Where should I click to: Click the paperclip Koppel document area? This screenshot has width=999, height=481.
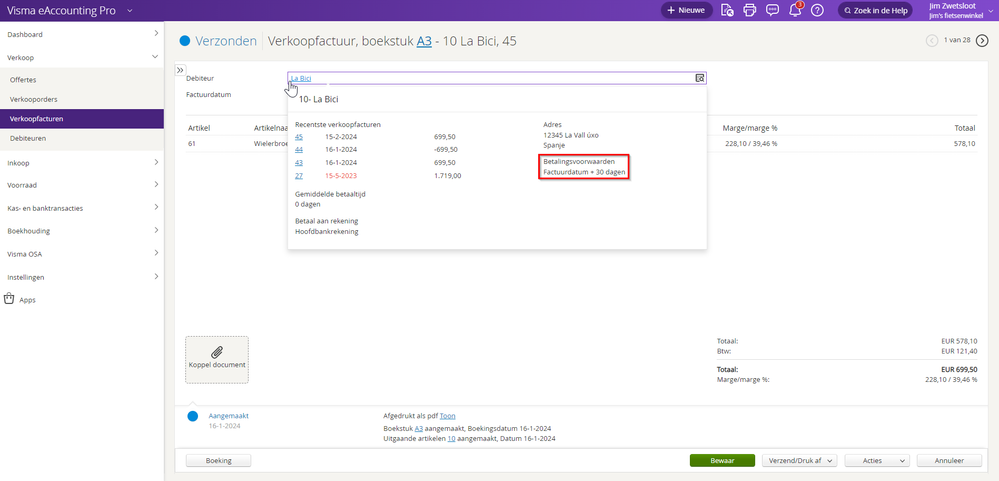coord(217,359)
